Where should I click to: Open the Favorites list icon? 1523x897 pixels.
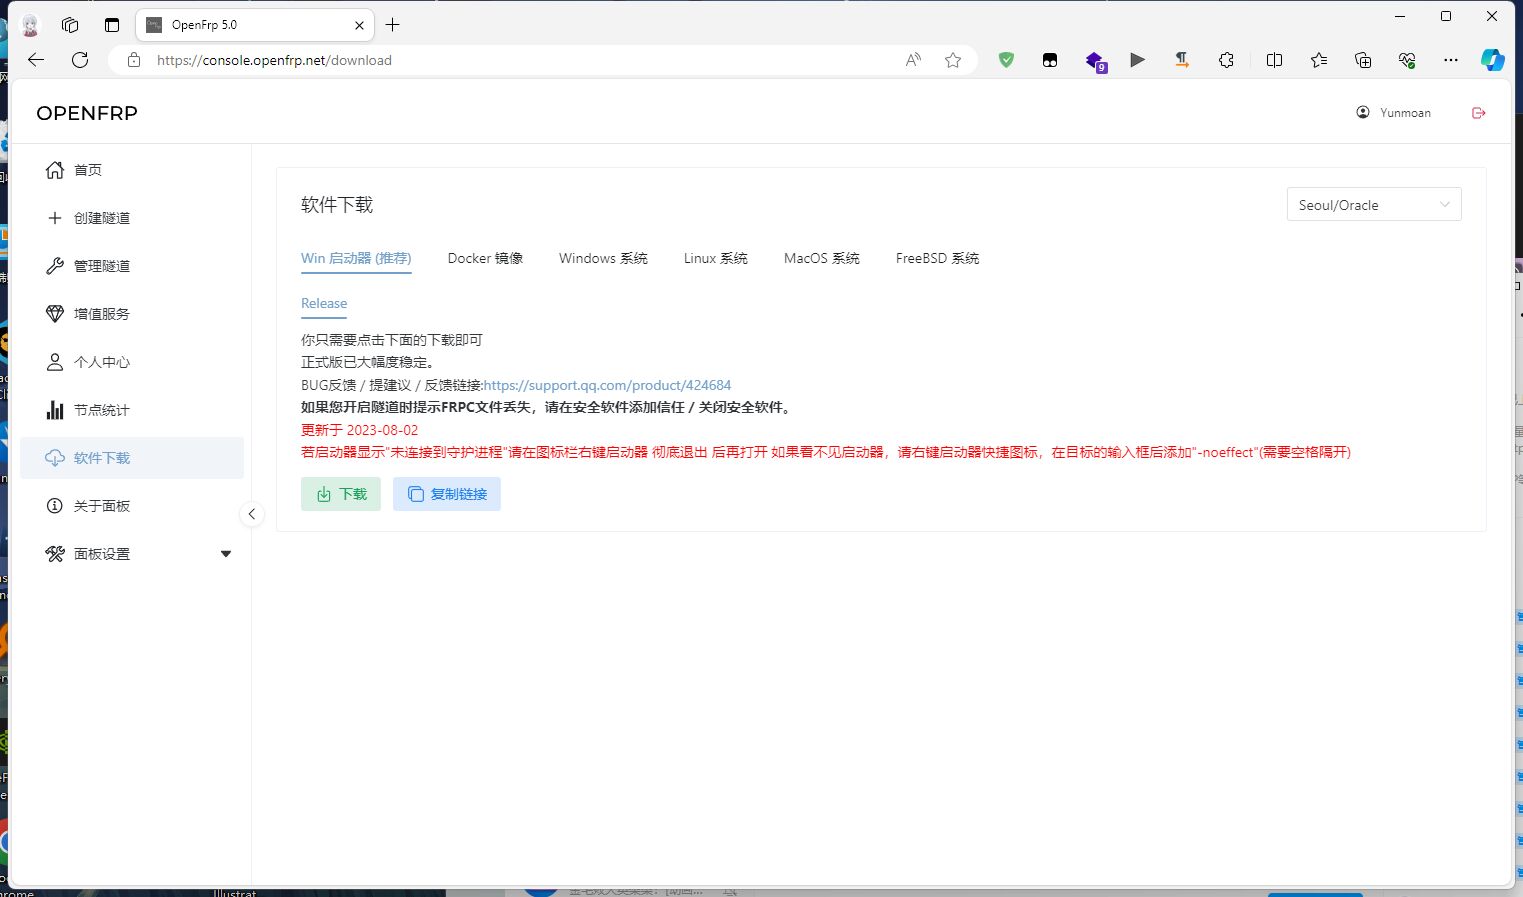click(x=1319, y=60)
